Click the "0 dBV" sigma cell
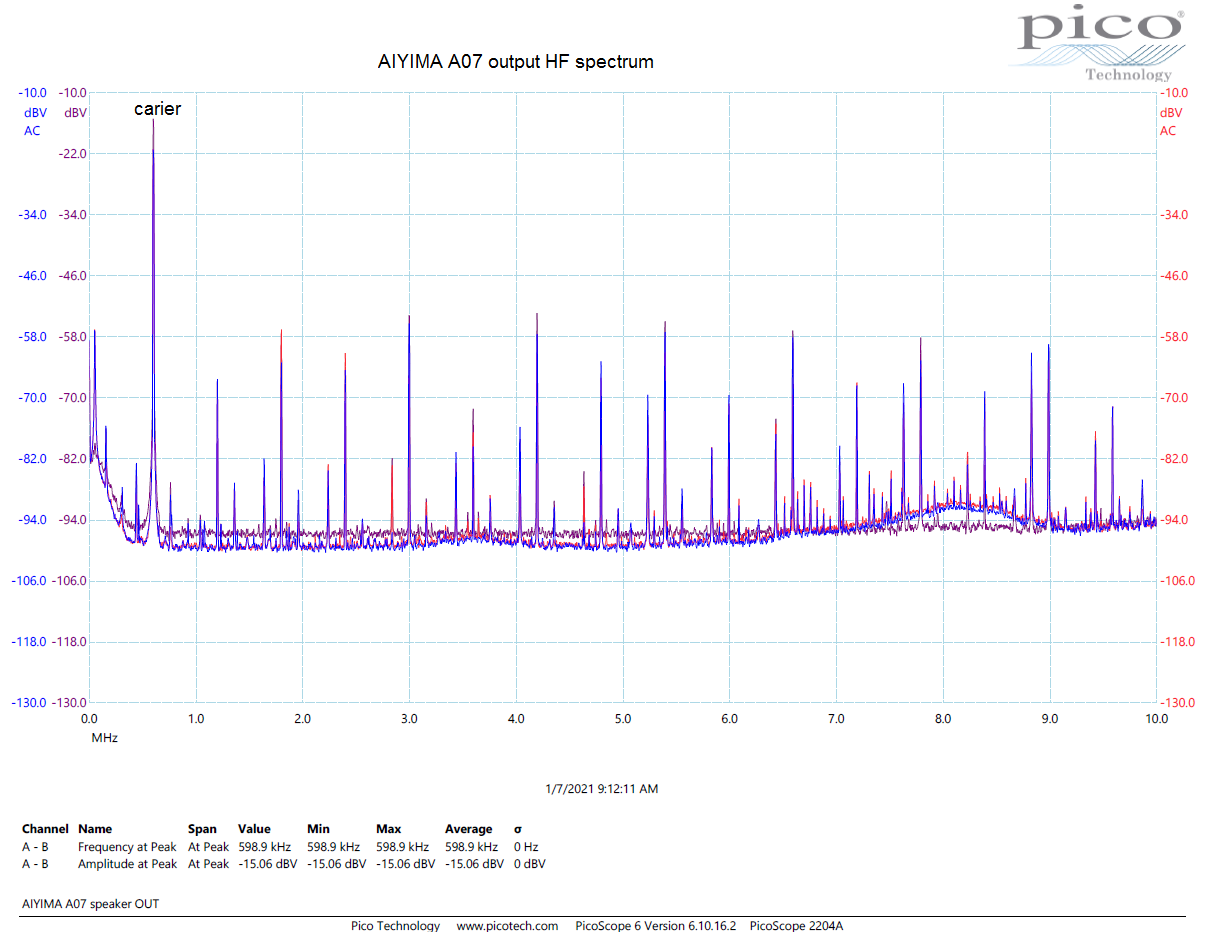Viewport: 1206px width, 932px height. (530, 864)
